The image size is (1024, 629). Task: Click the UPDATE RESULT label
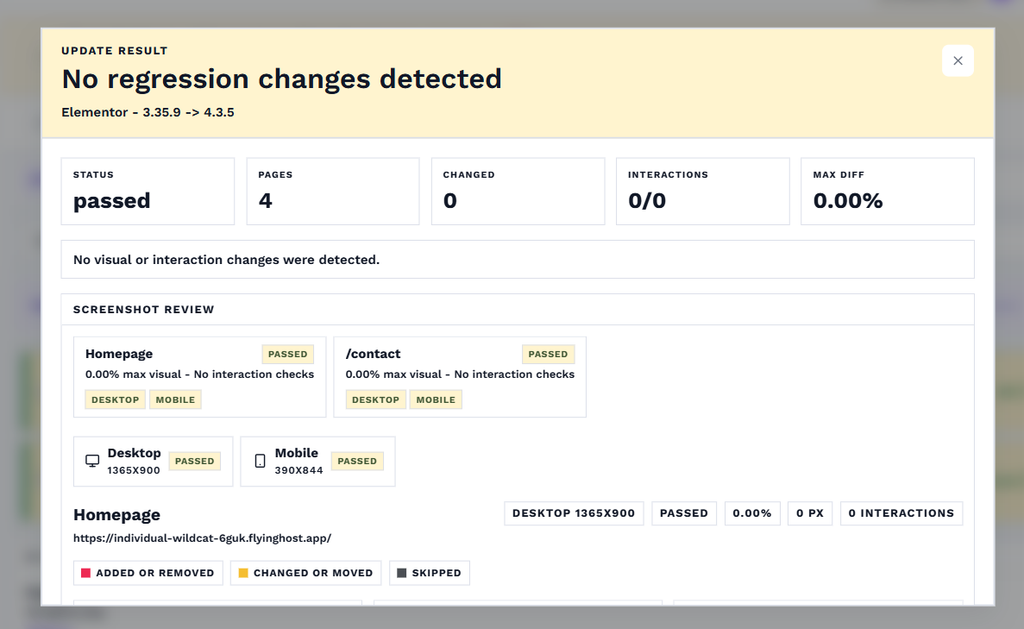[114, 51]
